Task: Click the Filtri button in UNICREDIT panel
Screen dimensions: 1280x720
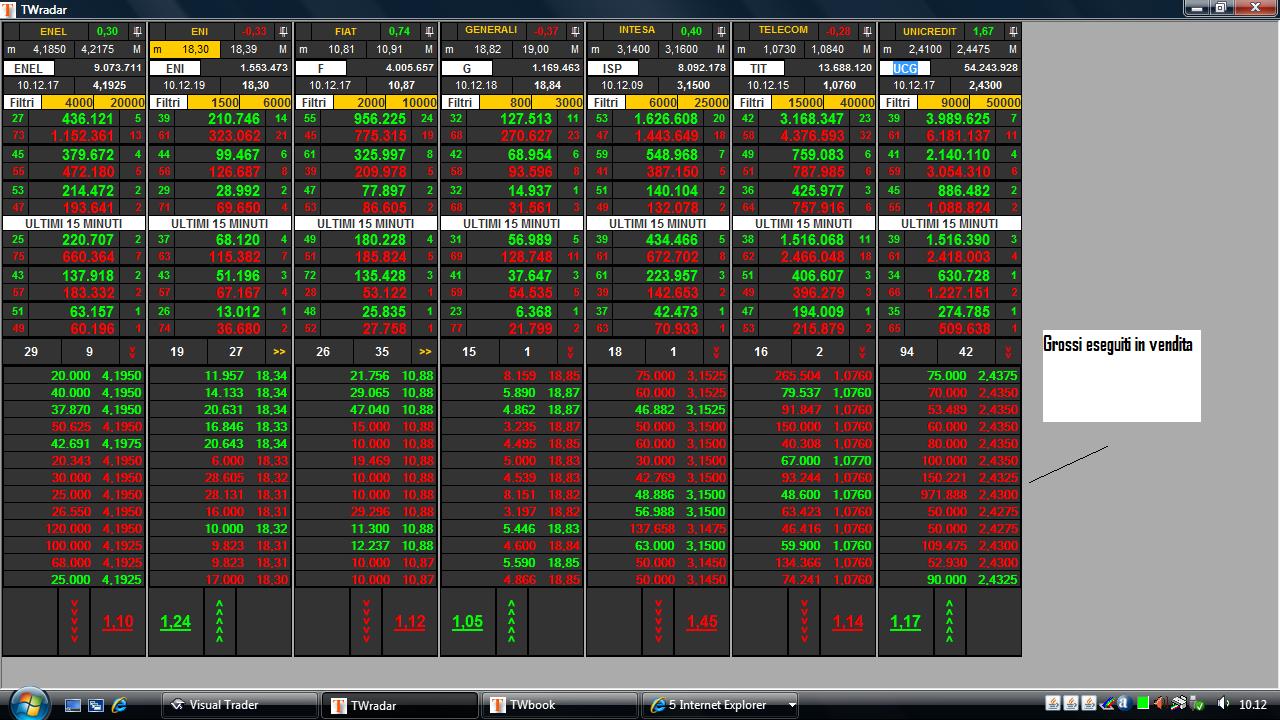Action: [x=898, y=102]
